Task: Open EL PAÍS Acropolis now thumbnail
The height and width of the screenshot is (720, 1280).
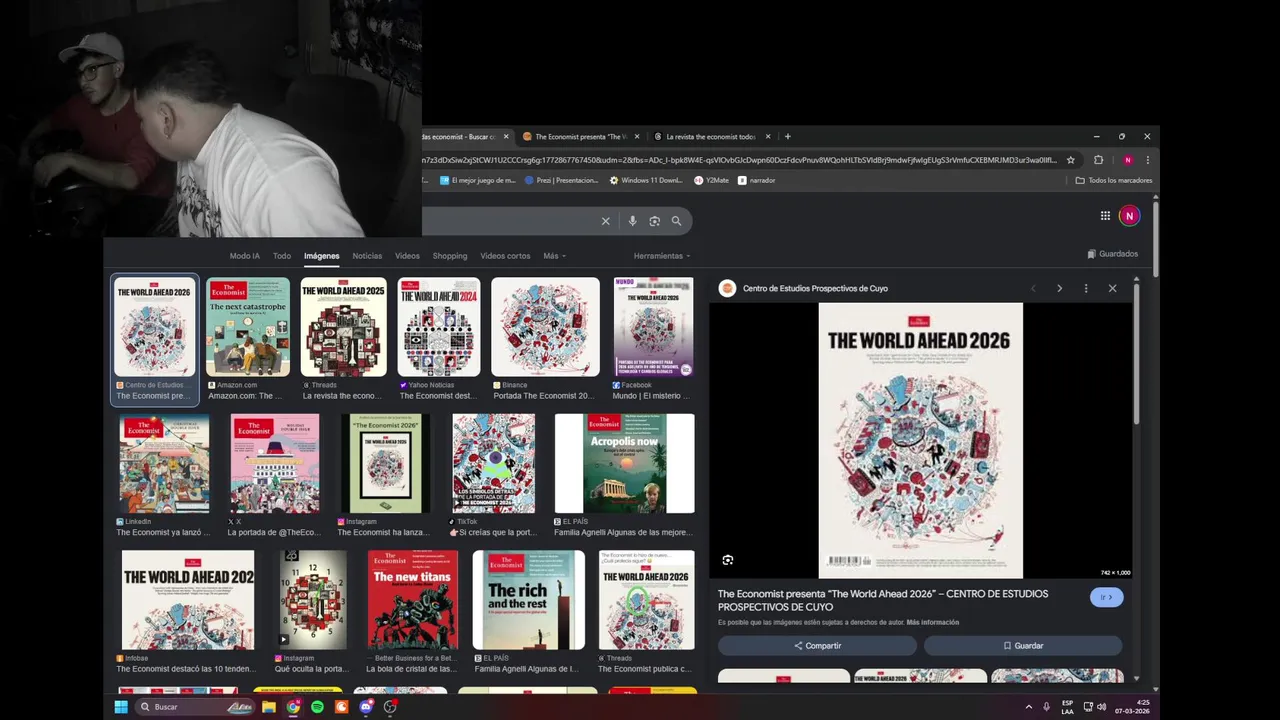Action: point(624,463)
